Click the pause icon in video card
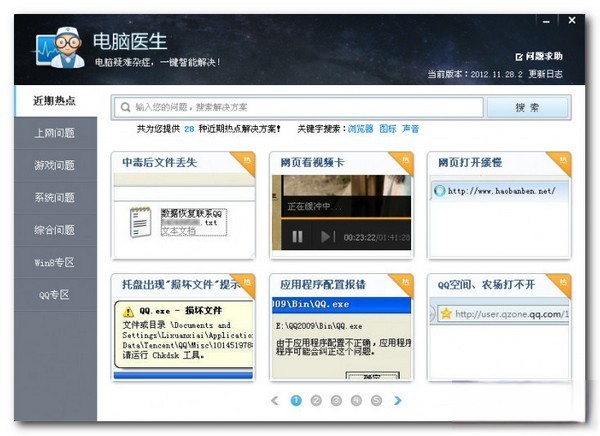Screen dimensions: 600x436 [x=297, y=237]
